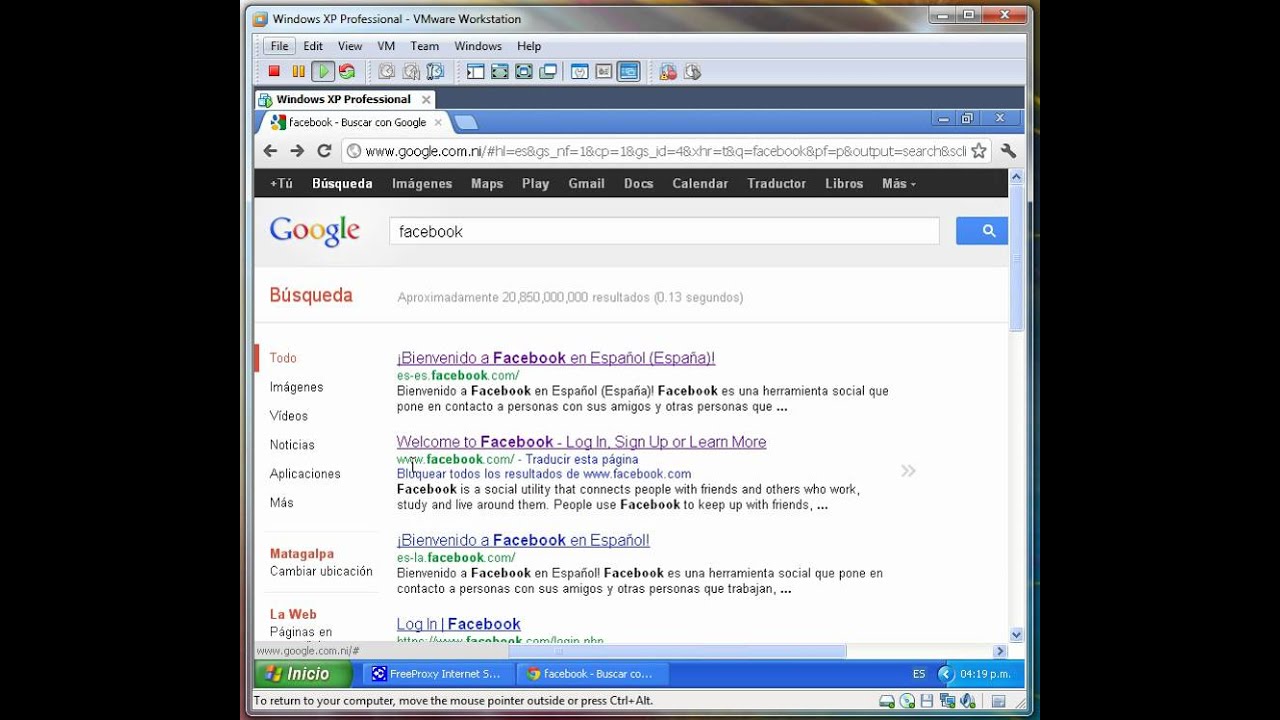Open the snapshot manager icon
Image resolution: width=1280 pixels, height=720 pixels.
435,71
